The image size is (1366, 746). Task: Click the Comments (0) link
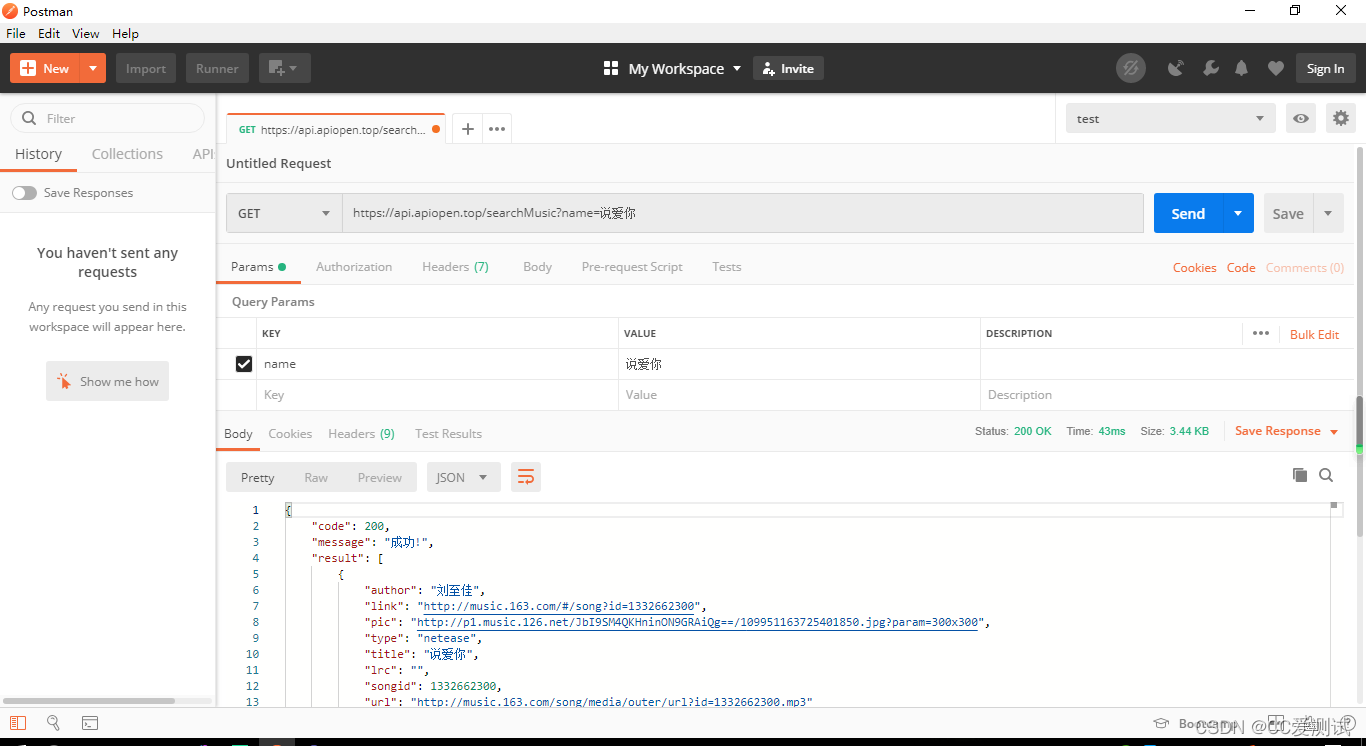[1305, 268]
